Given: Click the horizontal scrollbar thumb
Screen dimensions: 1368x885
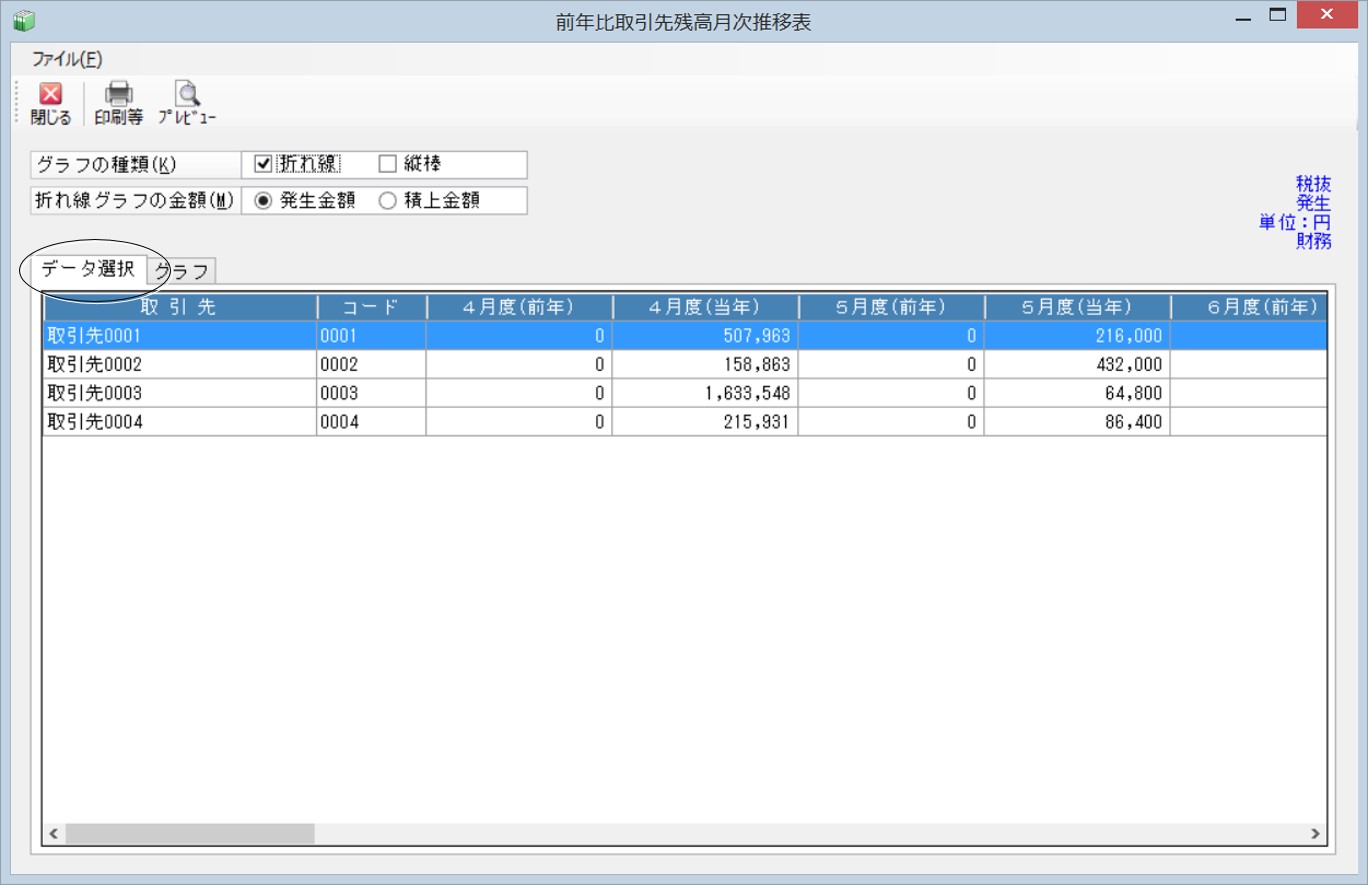Looking at the screenshot, I should point(190,833).
